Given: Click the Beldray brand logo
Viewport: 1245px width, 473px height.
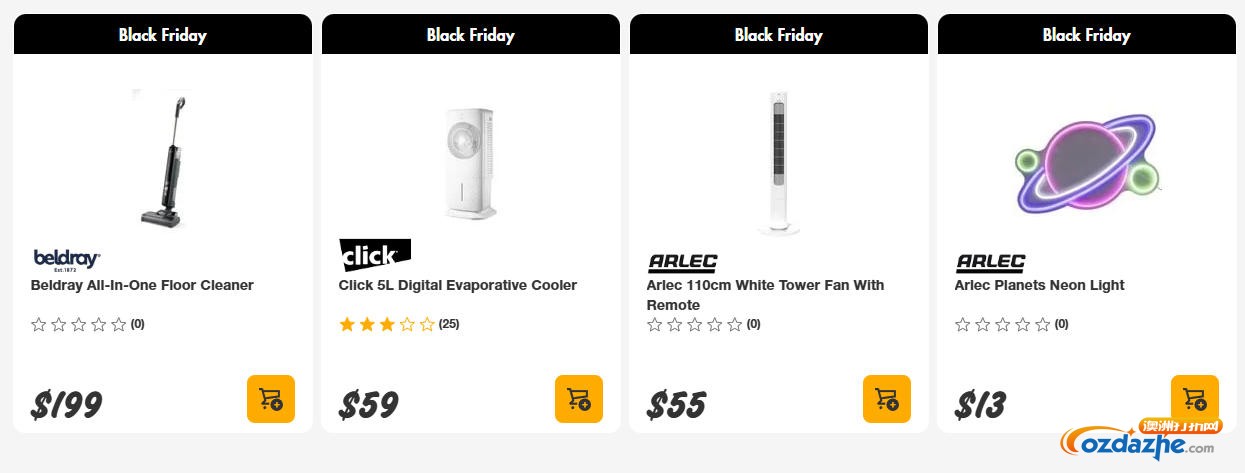Looking at the screenshot, I should (x=67, y=260).
